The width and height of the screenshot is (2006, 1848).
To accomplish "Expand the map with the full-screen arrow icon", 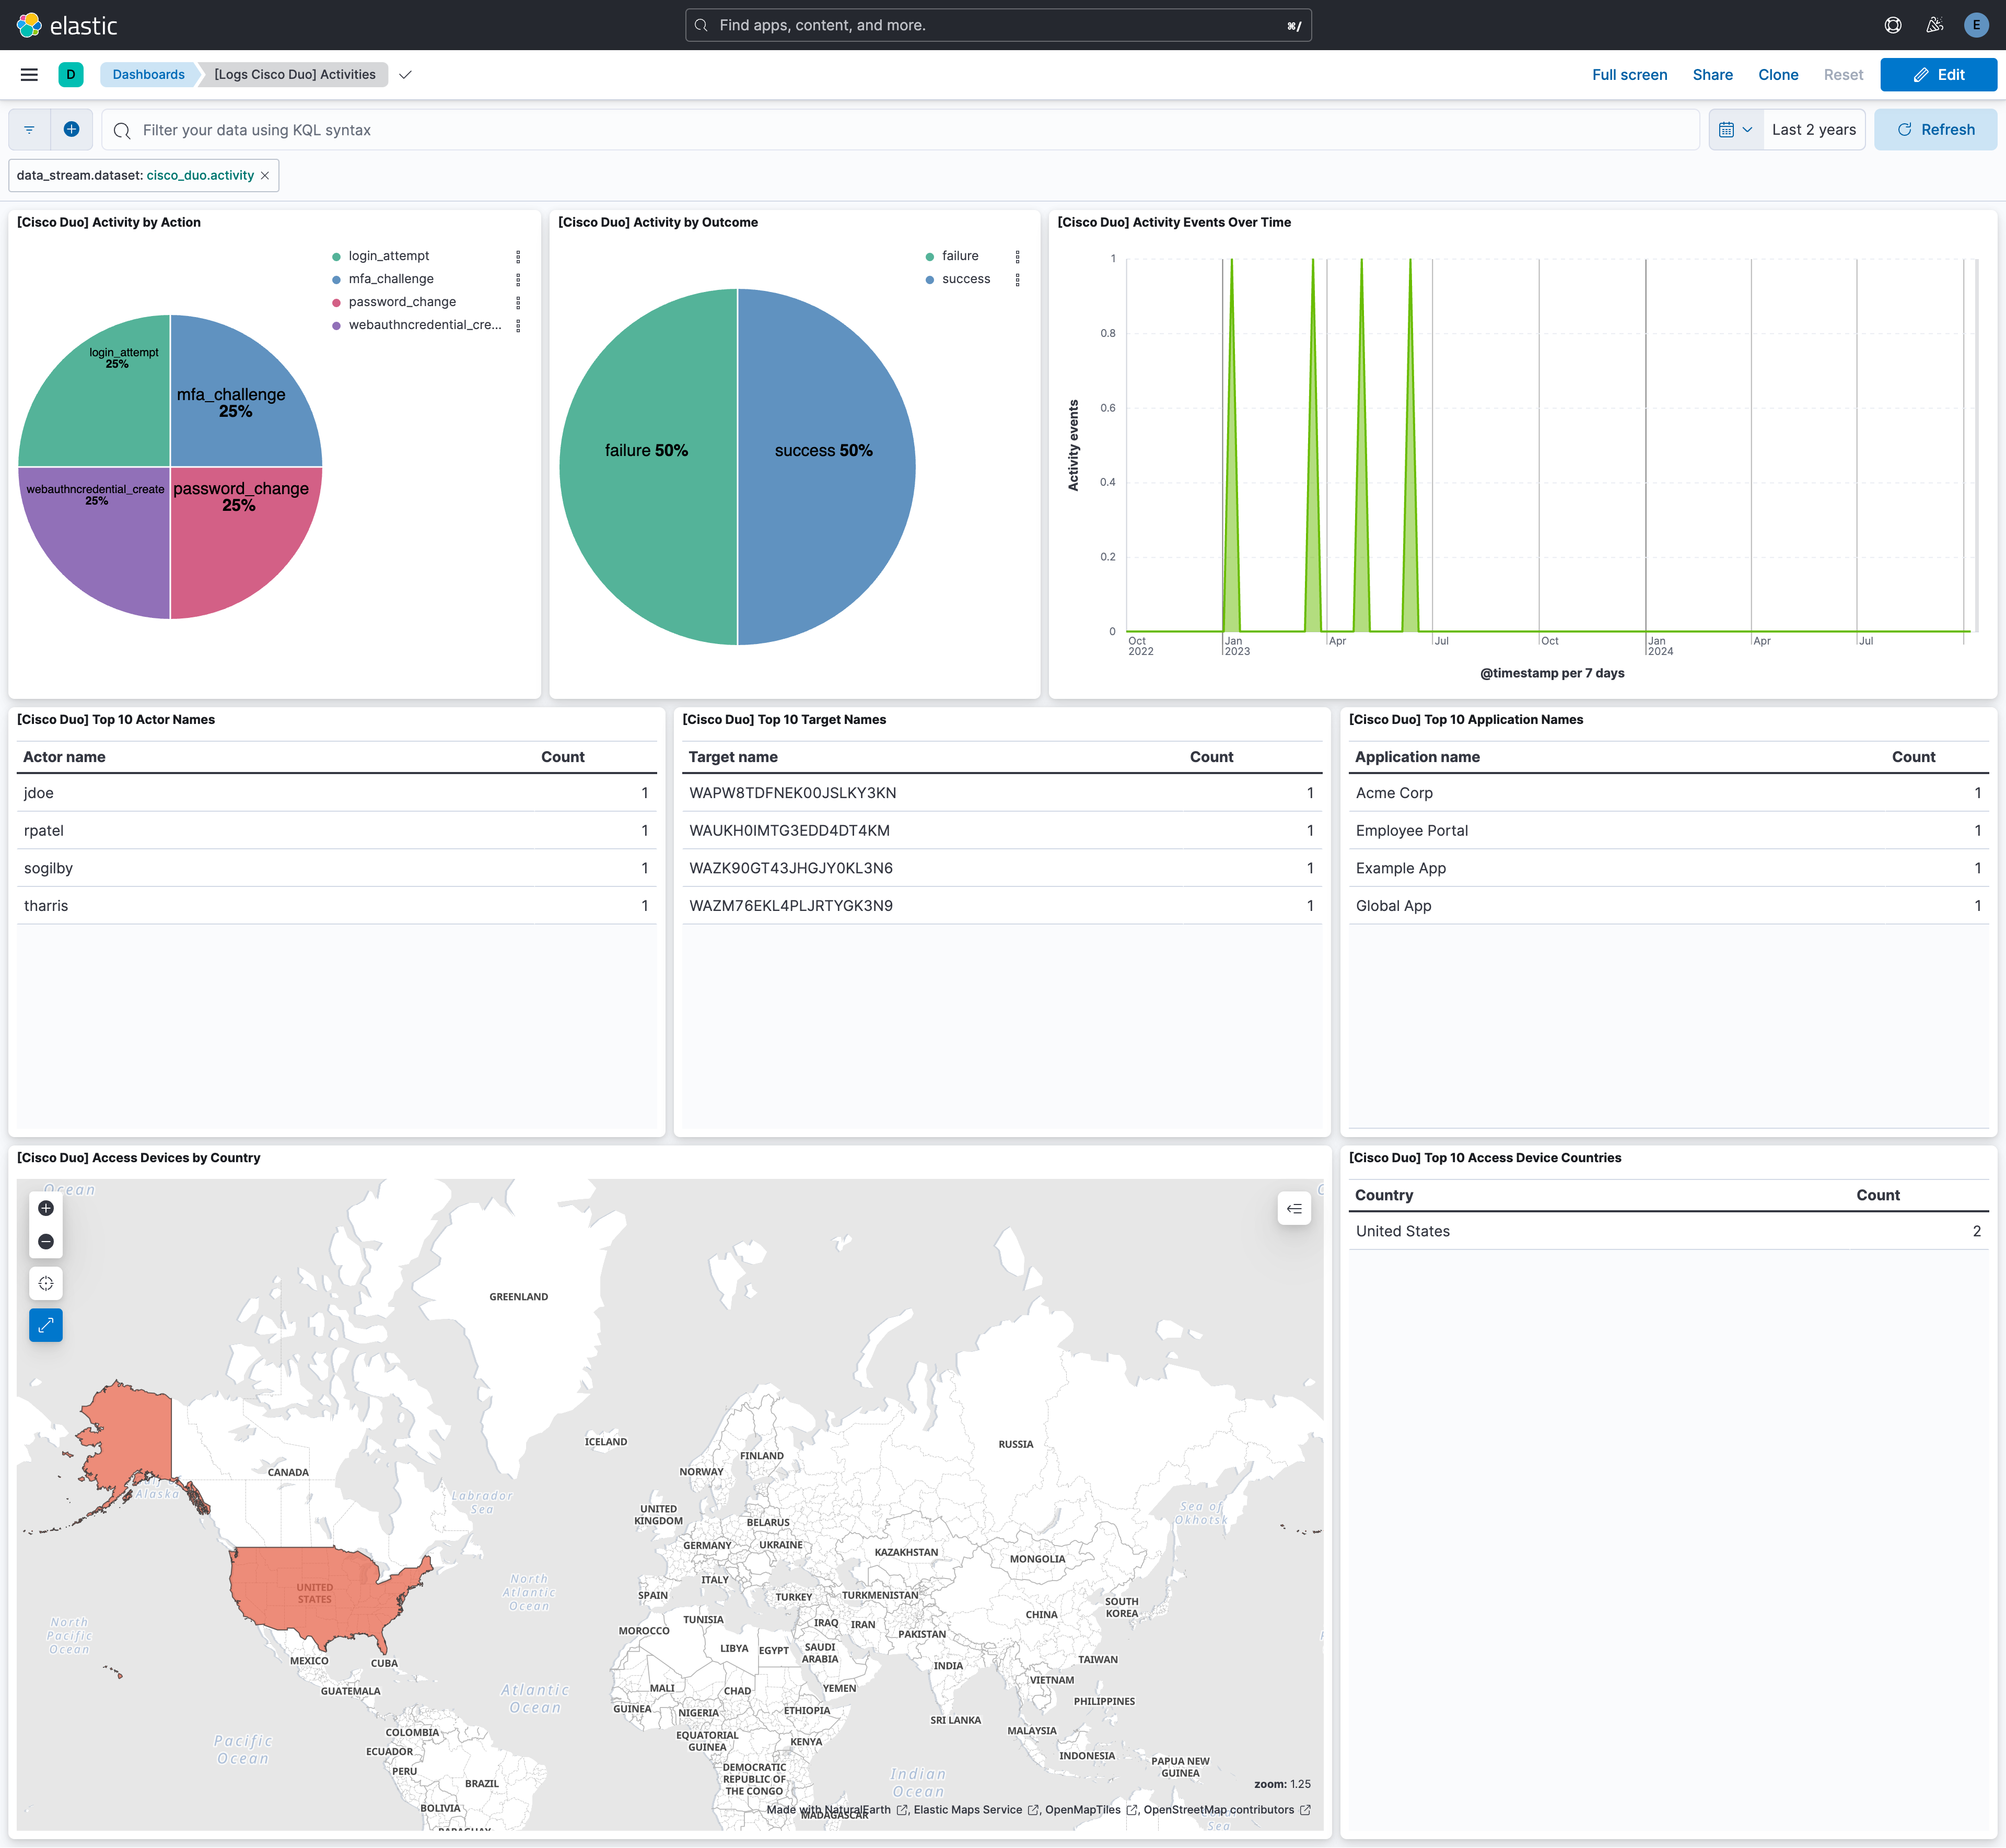I will (45, 1325).
